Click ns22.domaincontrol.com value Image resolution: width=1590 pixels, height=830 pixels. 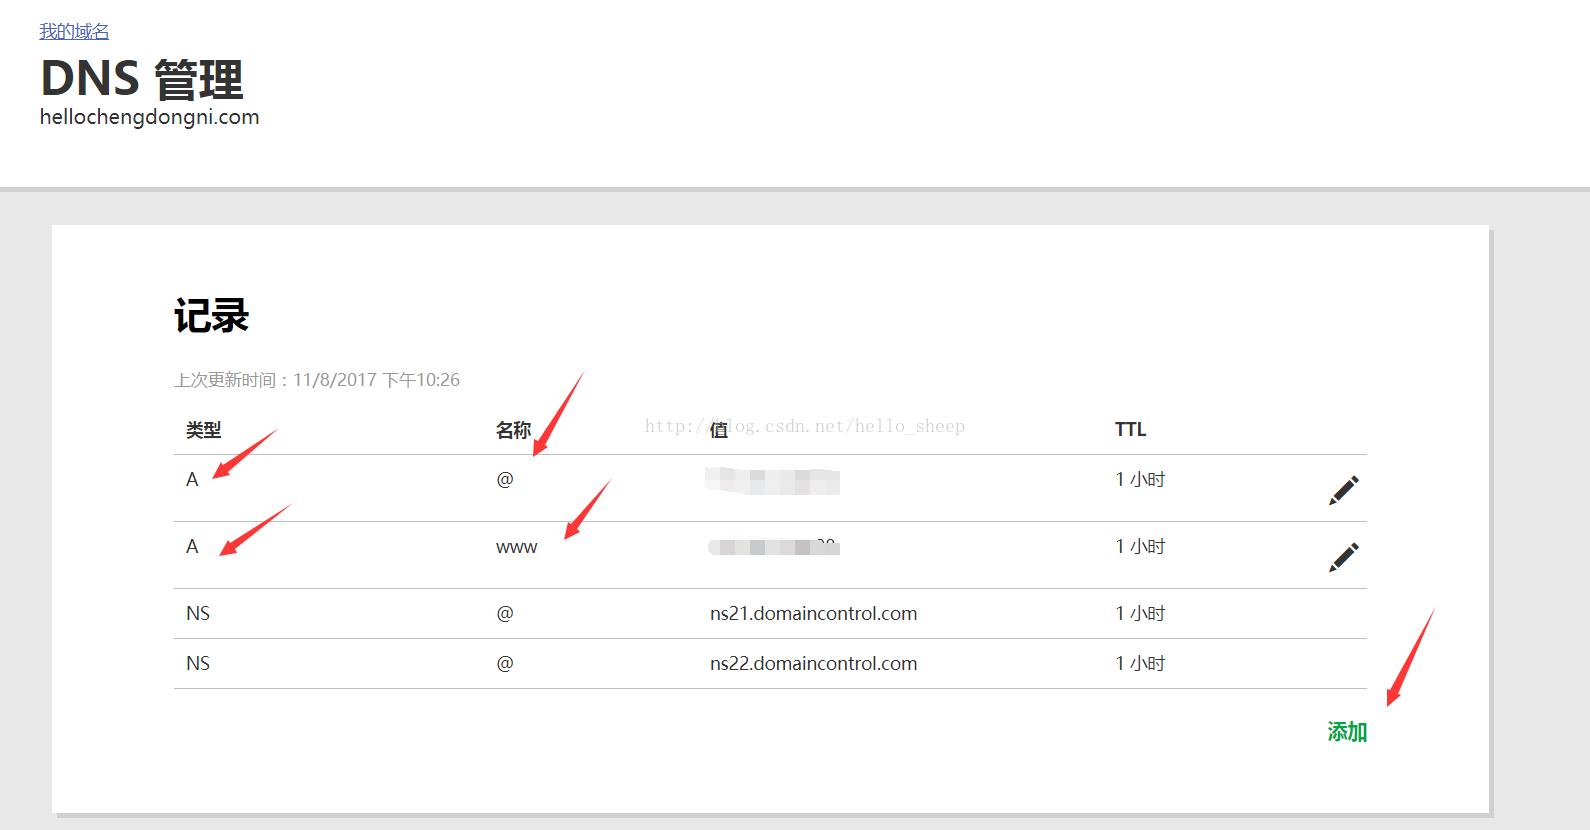(813, 663)
